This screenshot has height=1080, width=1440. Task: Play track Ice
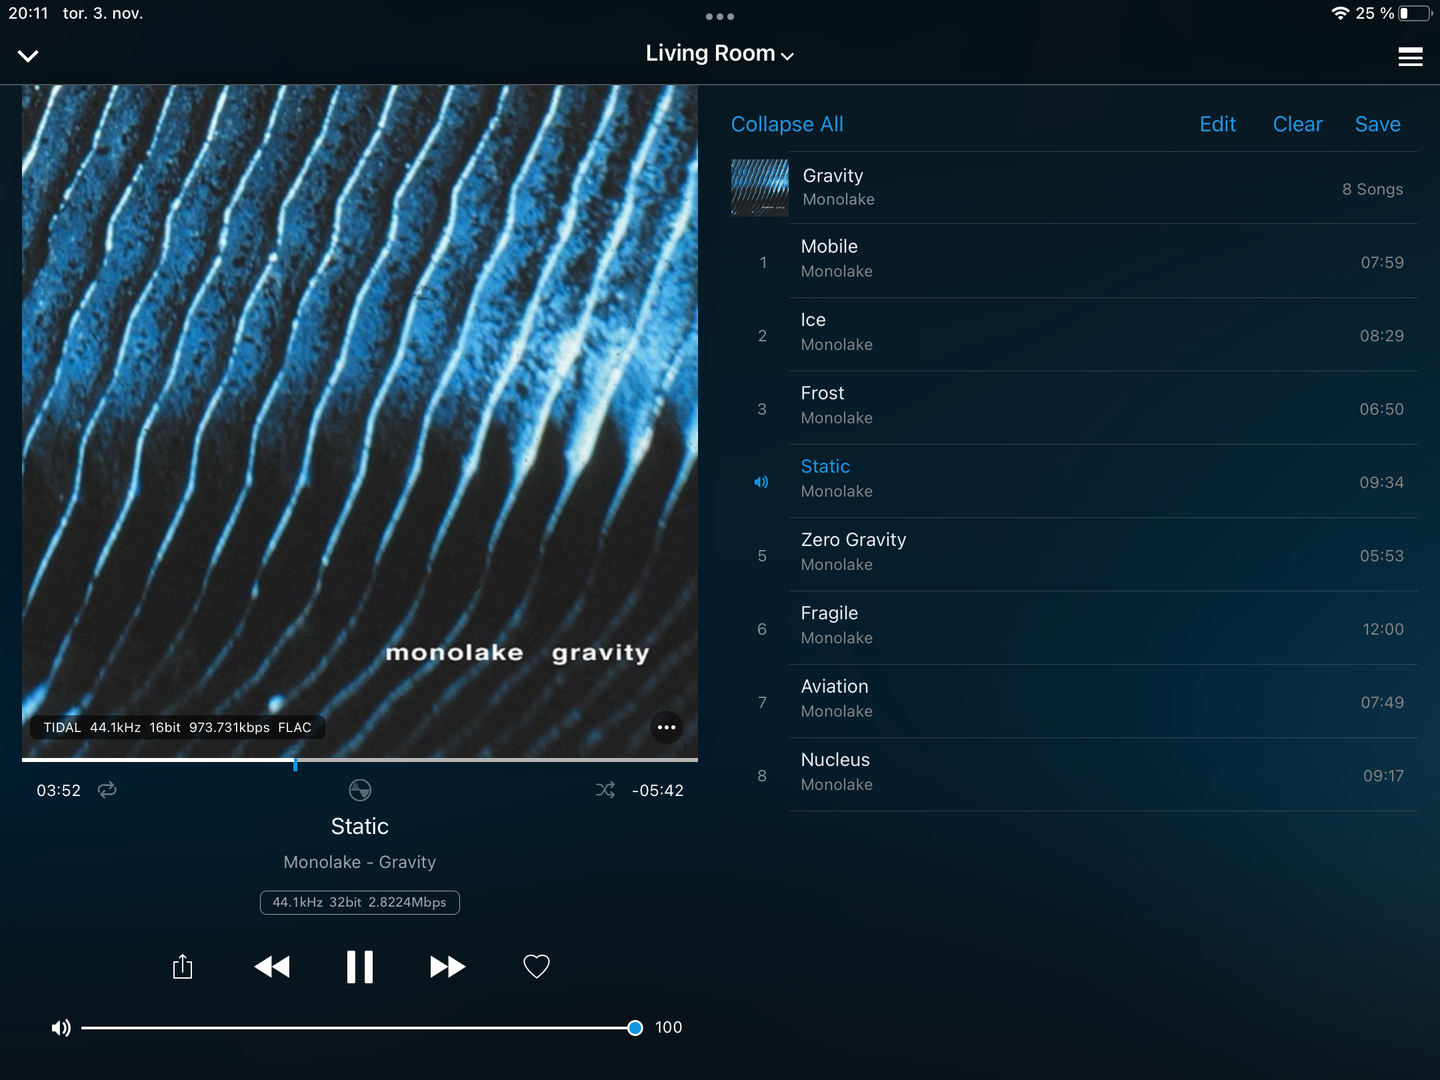1074,335
